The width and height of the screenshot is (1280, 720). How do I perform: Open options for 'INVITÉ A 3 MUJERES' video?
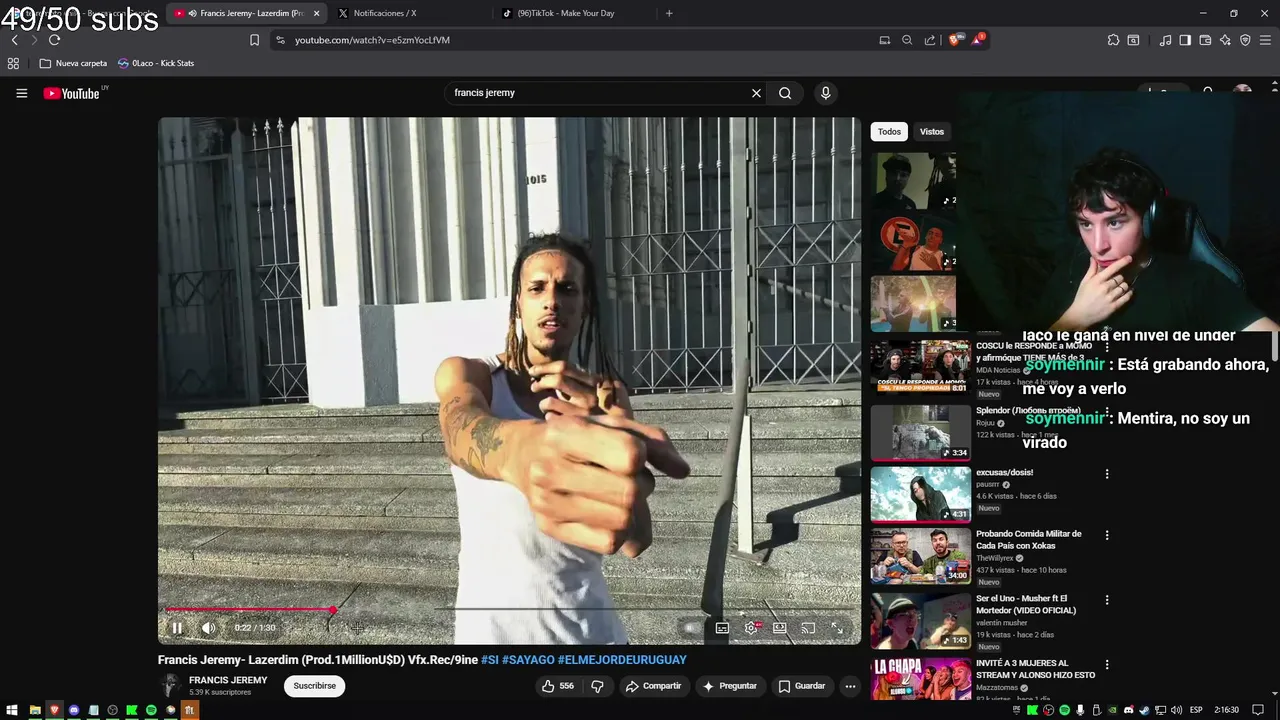pos(1106,664)
